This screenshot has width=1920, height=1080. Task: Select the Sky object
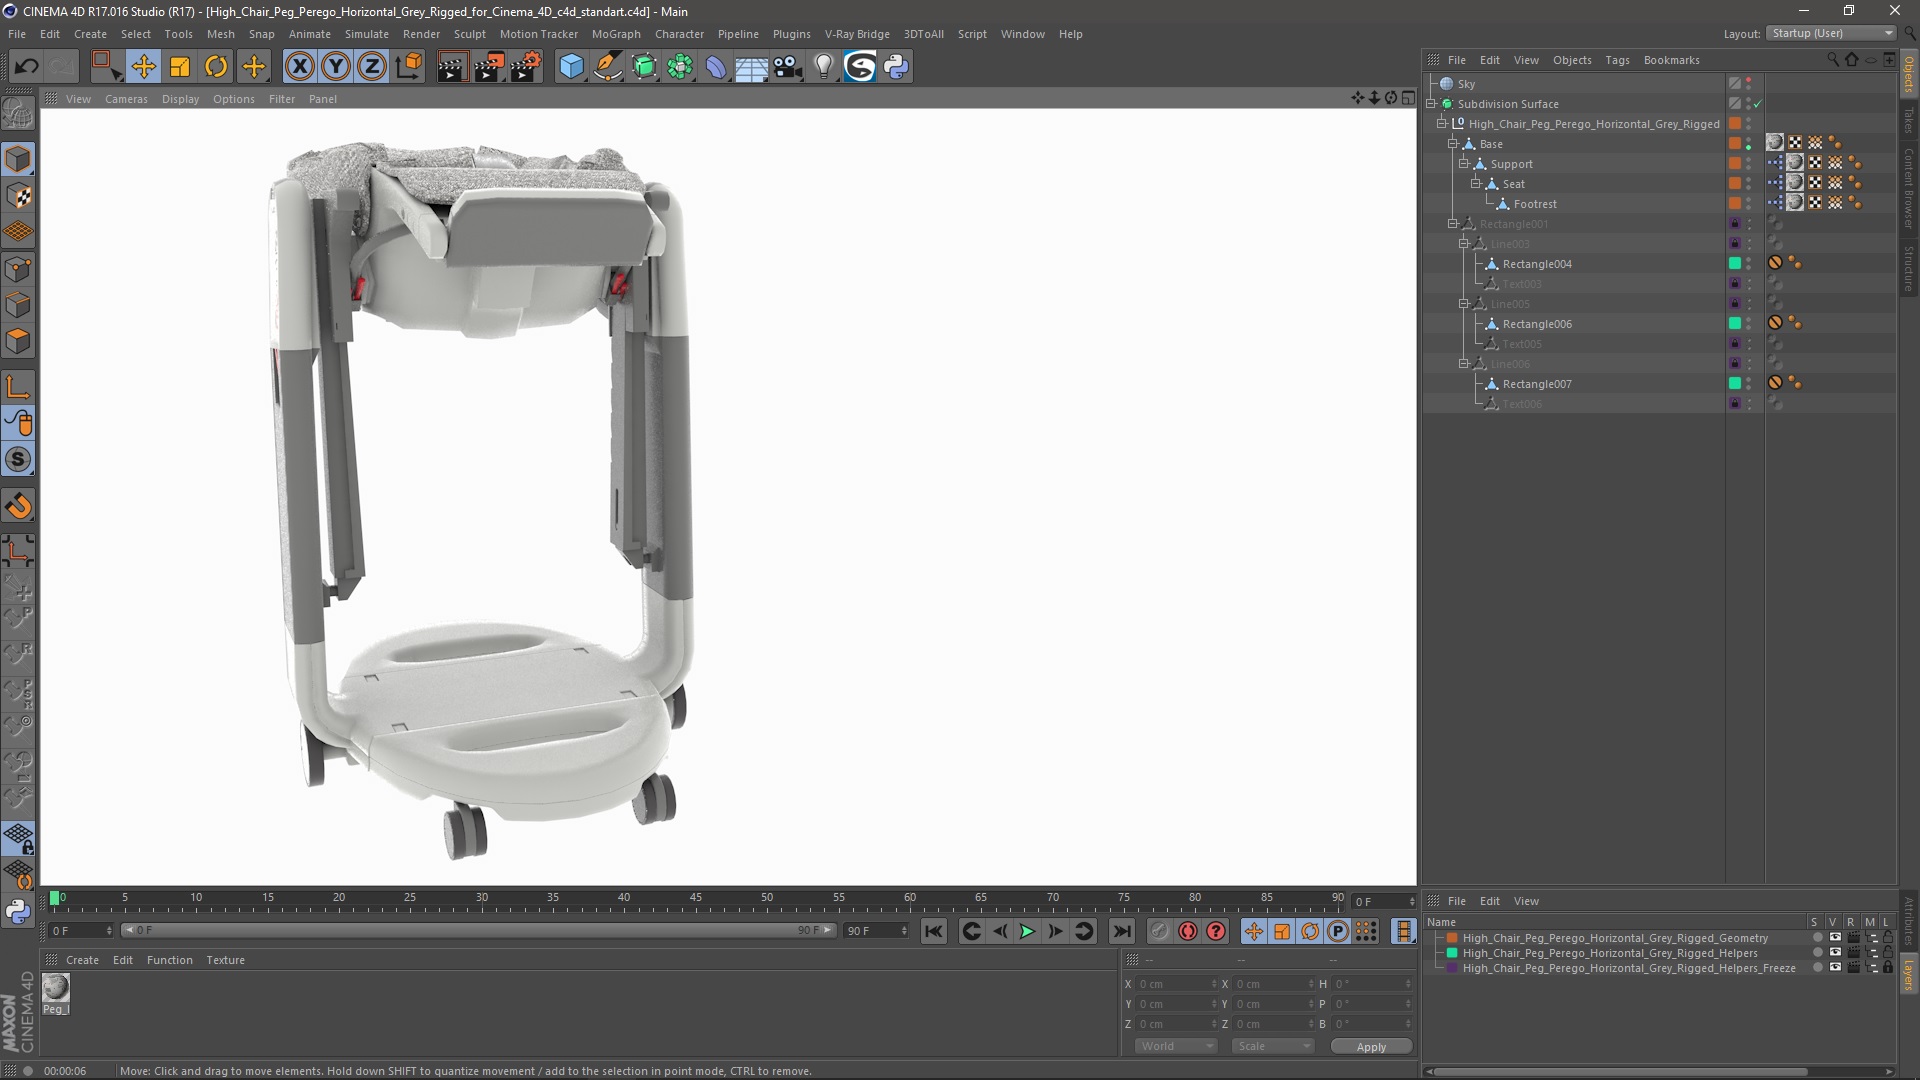point(1466,84)
